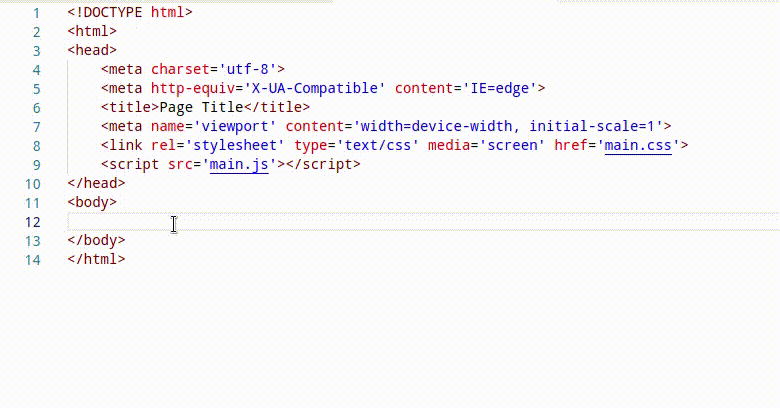Click the http-equiv attribute name

pos(193,88)
